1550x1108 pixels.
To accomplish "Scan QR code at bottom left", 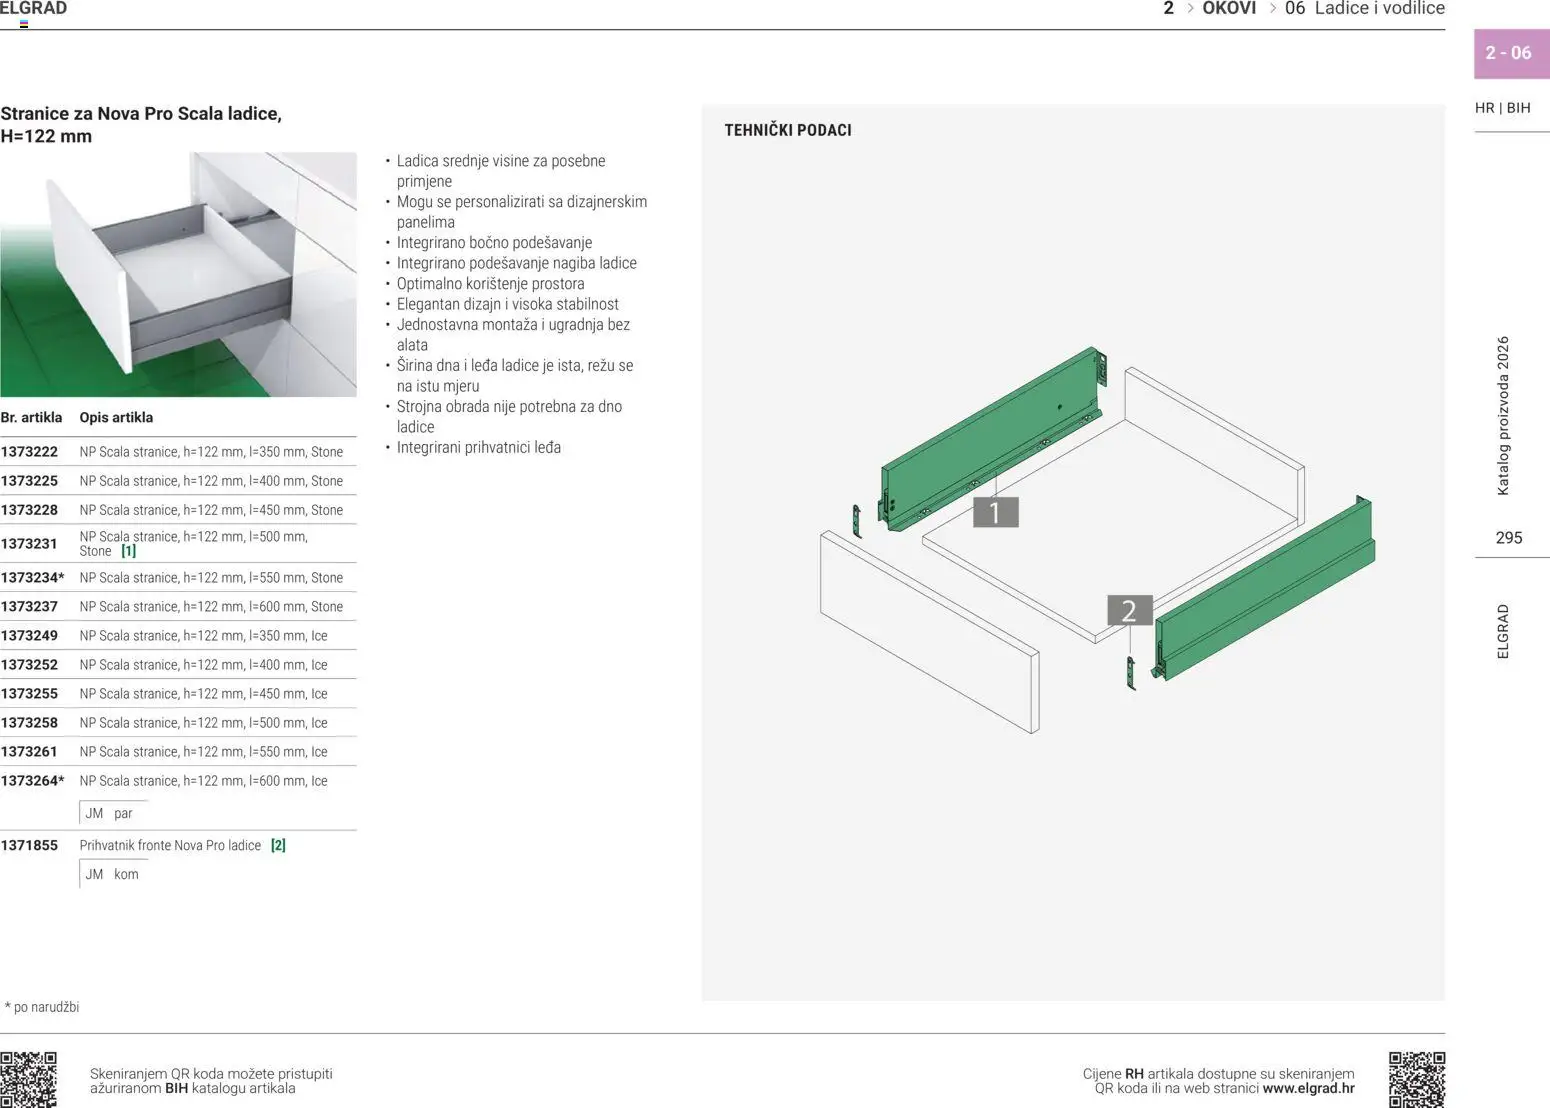I will [x=30, y=1078].
